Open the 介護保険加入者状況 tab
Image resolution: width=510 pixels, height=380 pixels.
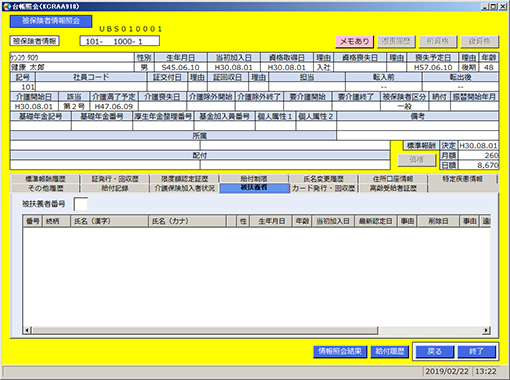(184, 188)
